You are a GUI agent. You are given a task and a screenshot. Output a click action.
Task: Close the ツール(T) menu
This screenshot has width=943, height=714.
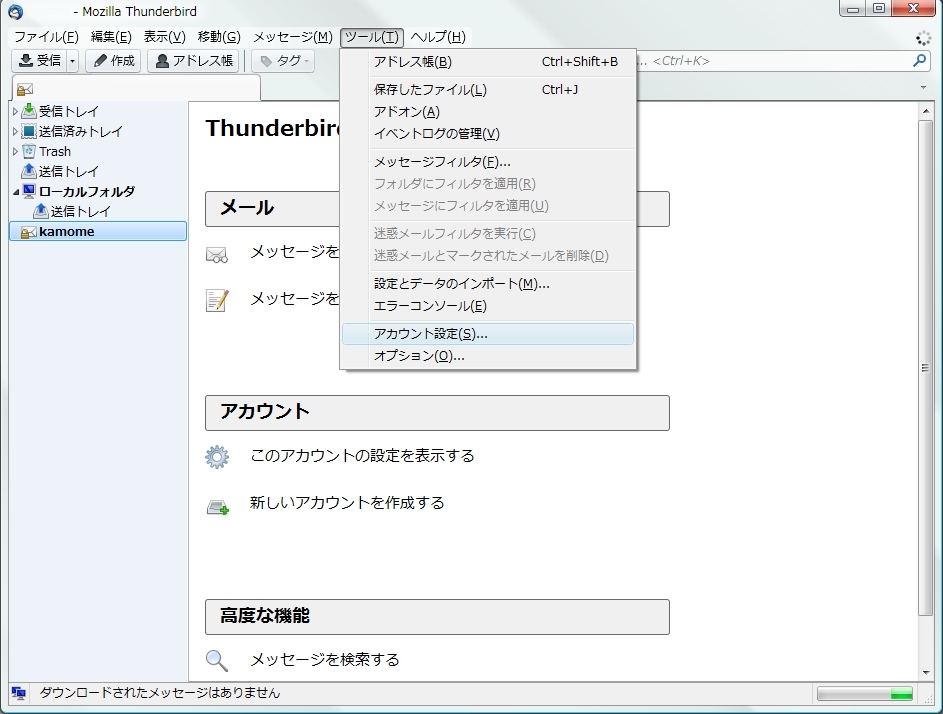coord(372,37)
